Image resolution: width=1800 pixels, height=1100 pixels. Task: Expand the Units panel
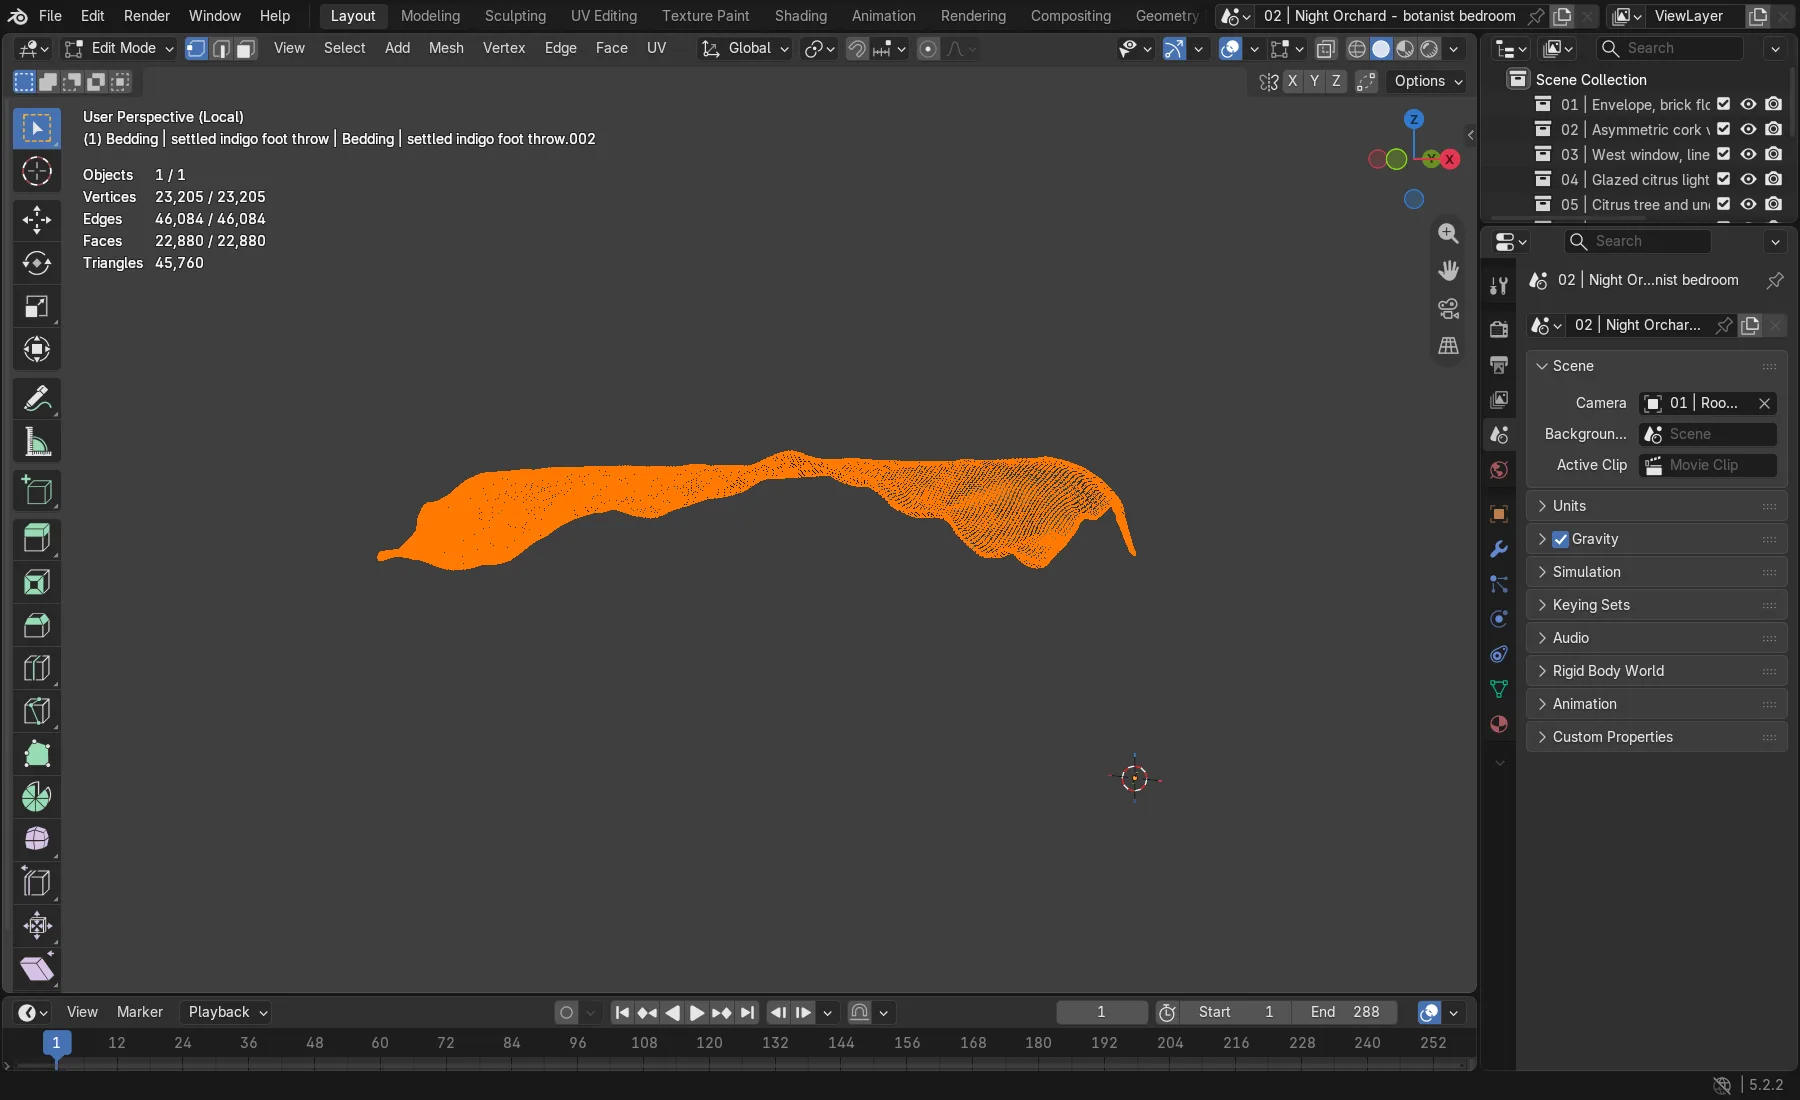[x=1656, y=506]
